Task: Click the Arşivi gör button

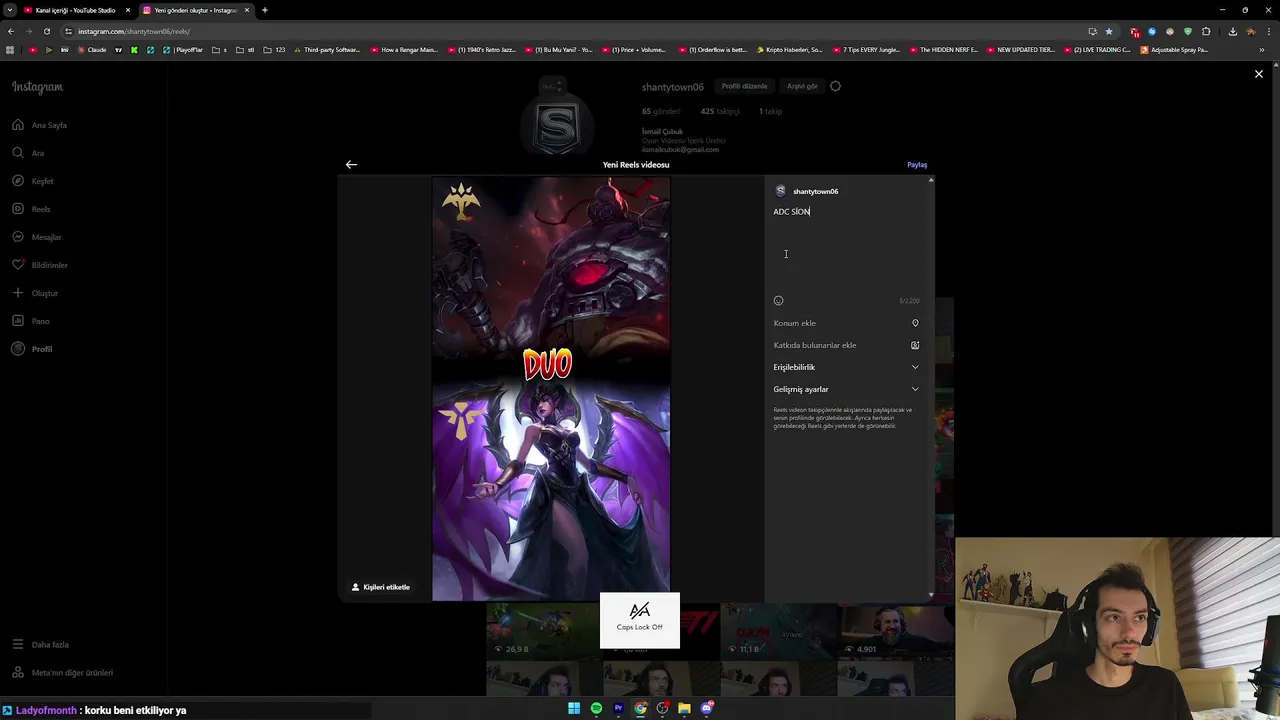Action: tap(802, 86)
